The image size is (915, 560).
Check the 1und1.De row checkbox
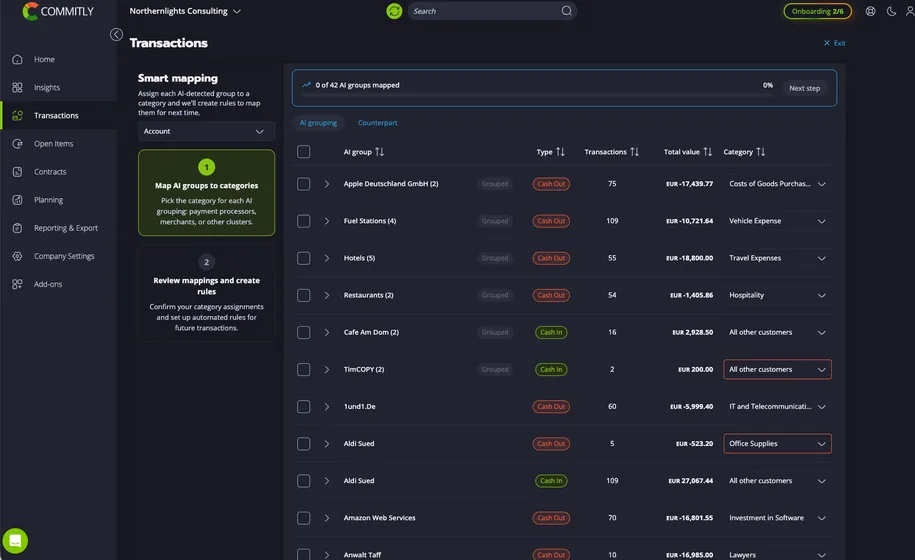pyautogui.click(x=303, y=407)
